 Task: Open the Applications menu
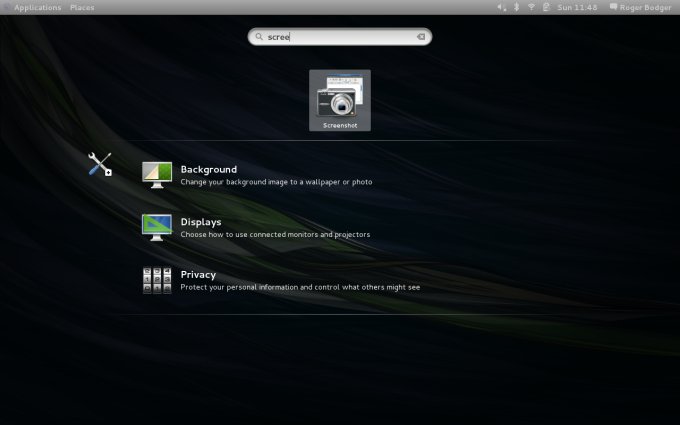(37, 8)
